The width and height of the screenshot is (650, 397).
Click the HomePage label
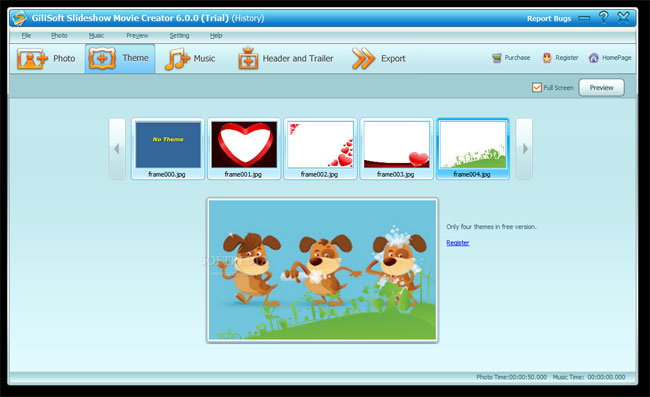616,58
